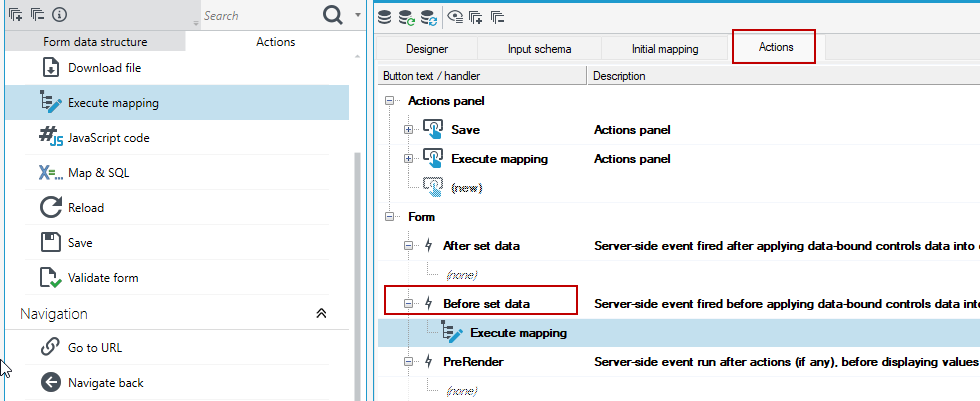The height and width of the screenshot is (401, 980).
Task: Focus the Search input field
Action: coord(259,16)
